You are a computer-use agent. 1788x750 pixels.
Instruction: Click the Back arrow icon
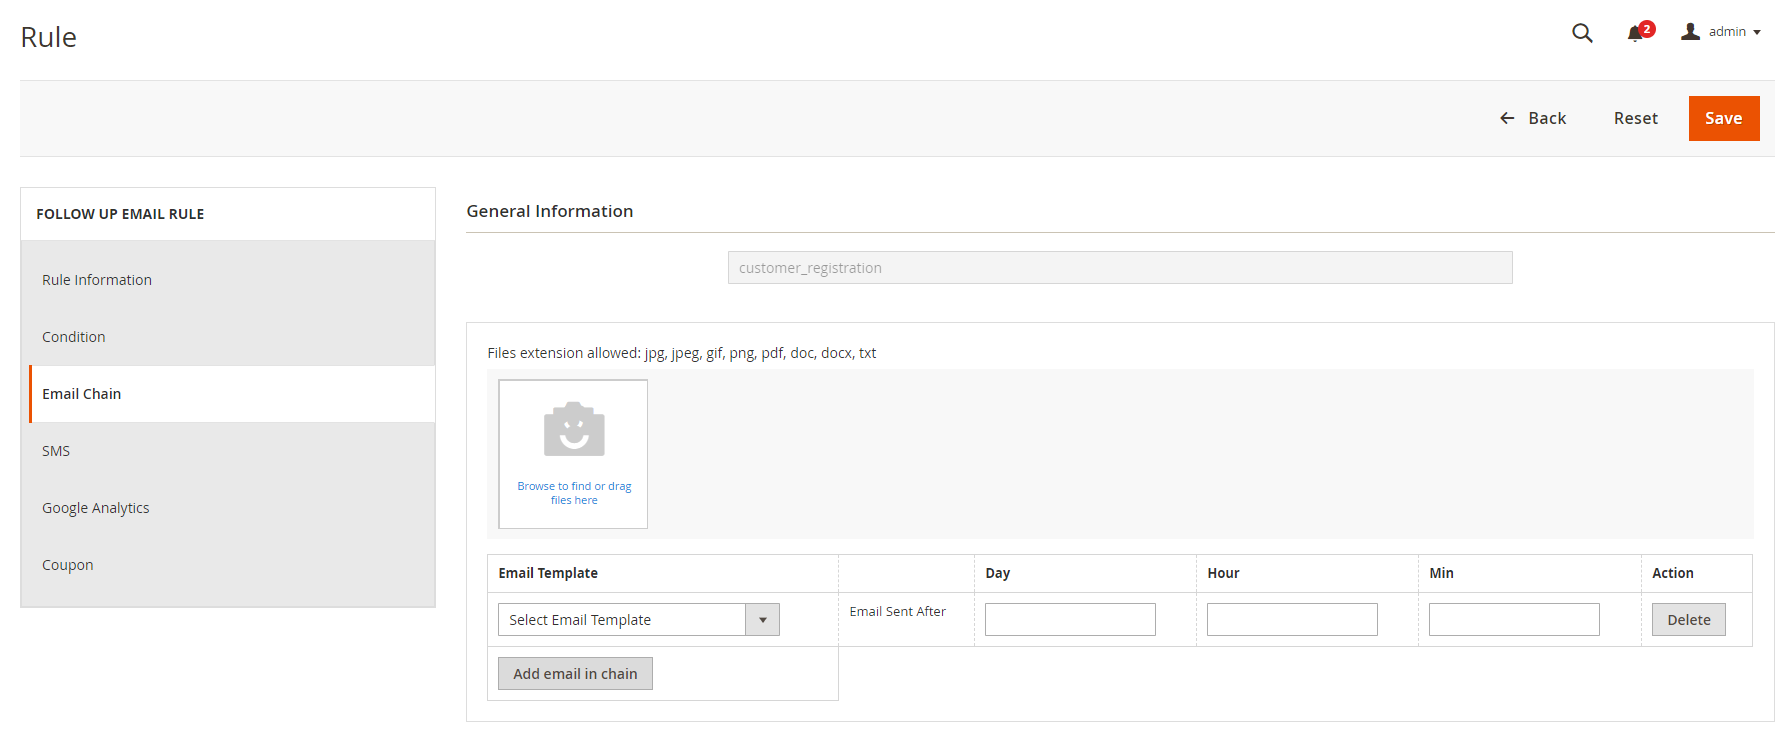tap(1507, 118)
